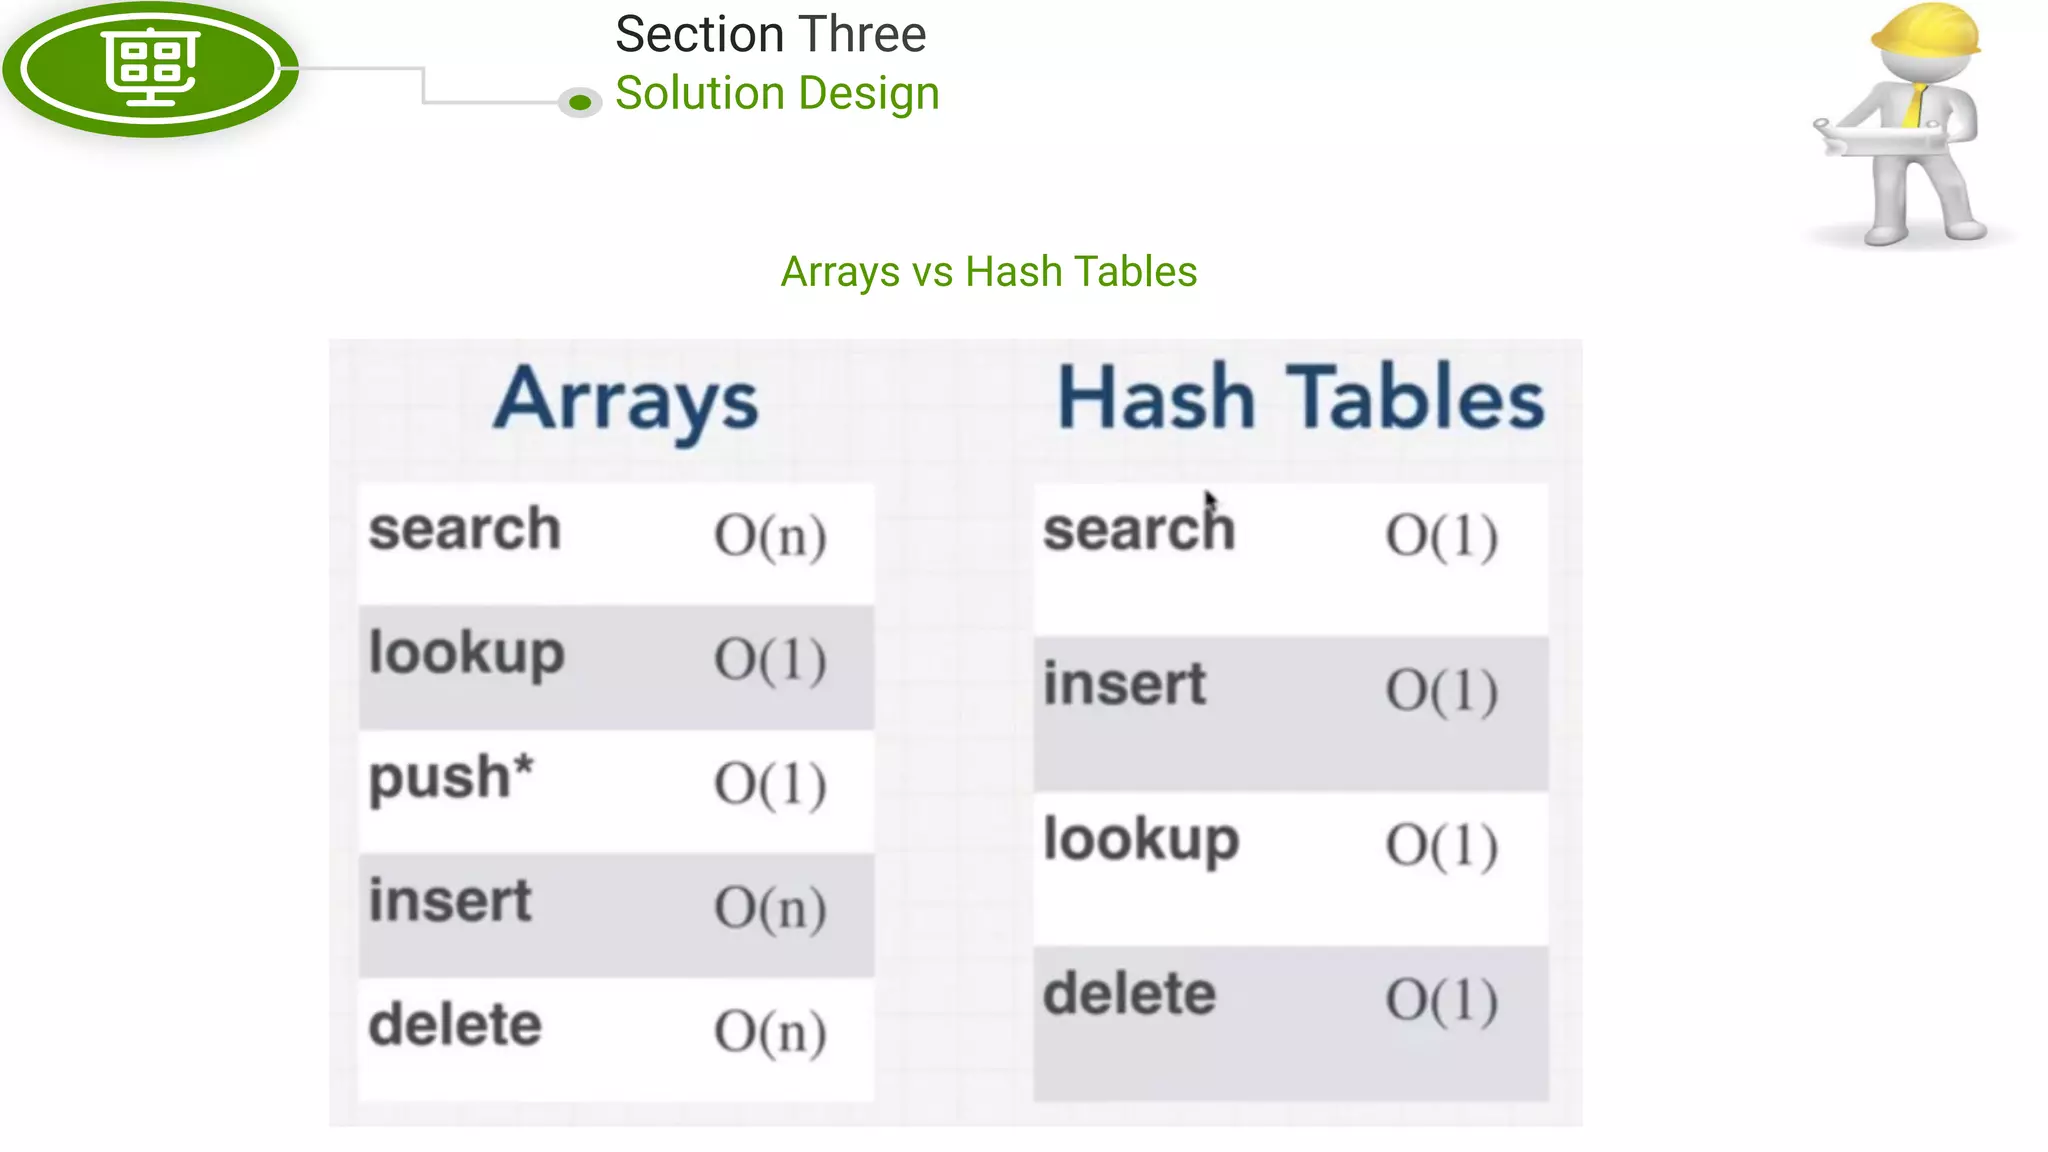Click the Arrays column header
2048x1152 pixels.
pos(626,402)
